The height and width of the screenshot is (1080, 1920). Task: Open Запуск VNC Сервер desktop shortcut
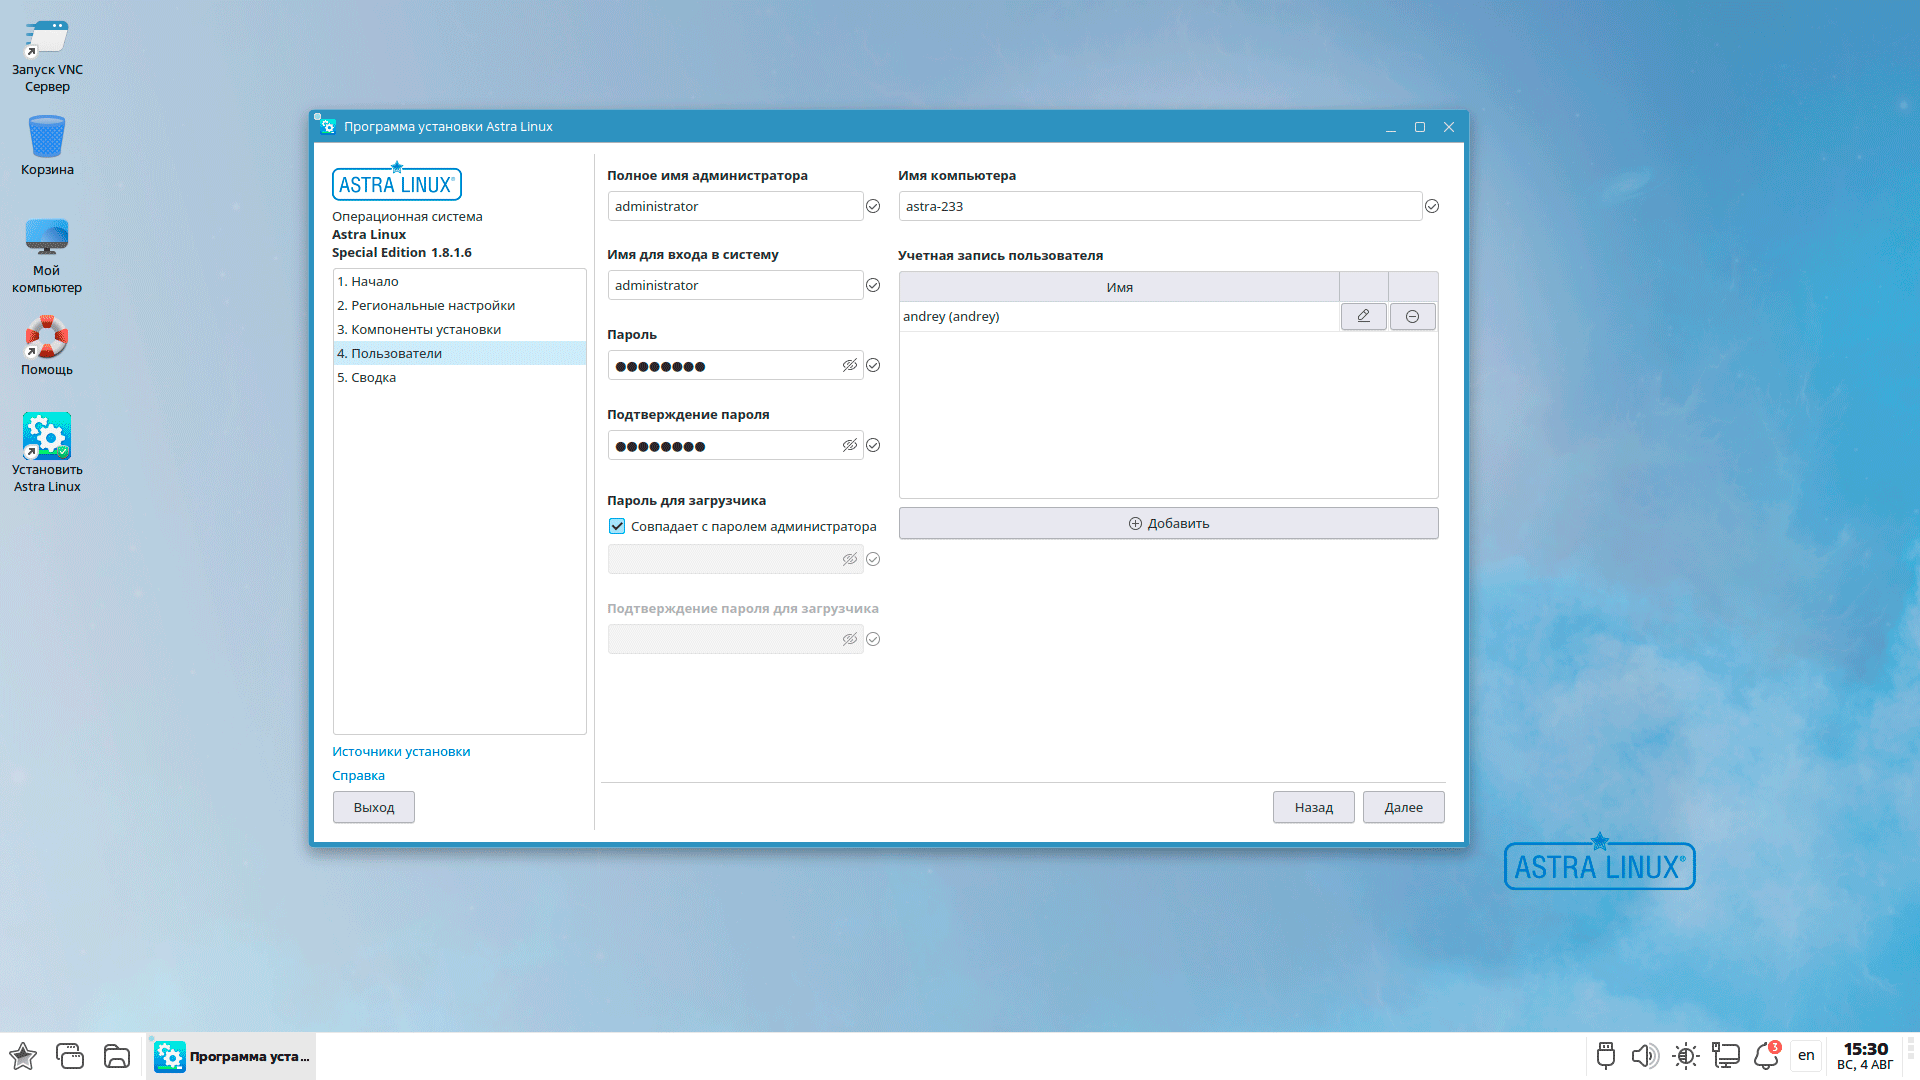click(47, 40)
